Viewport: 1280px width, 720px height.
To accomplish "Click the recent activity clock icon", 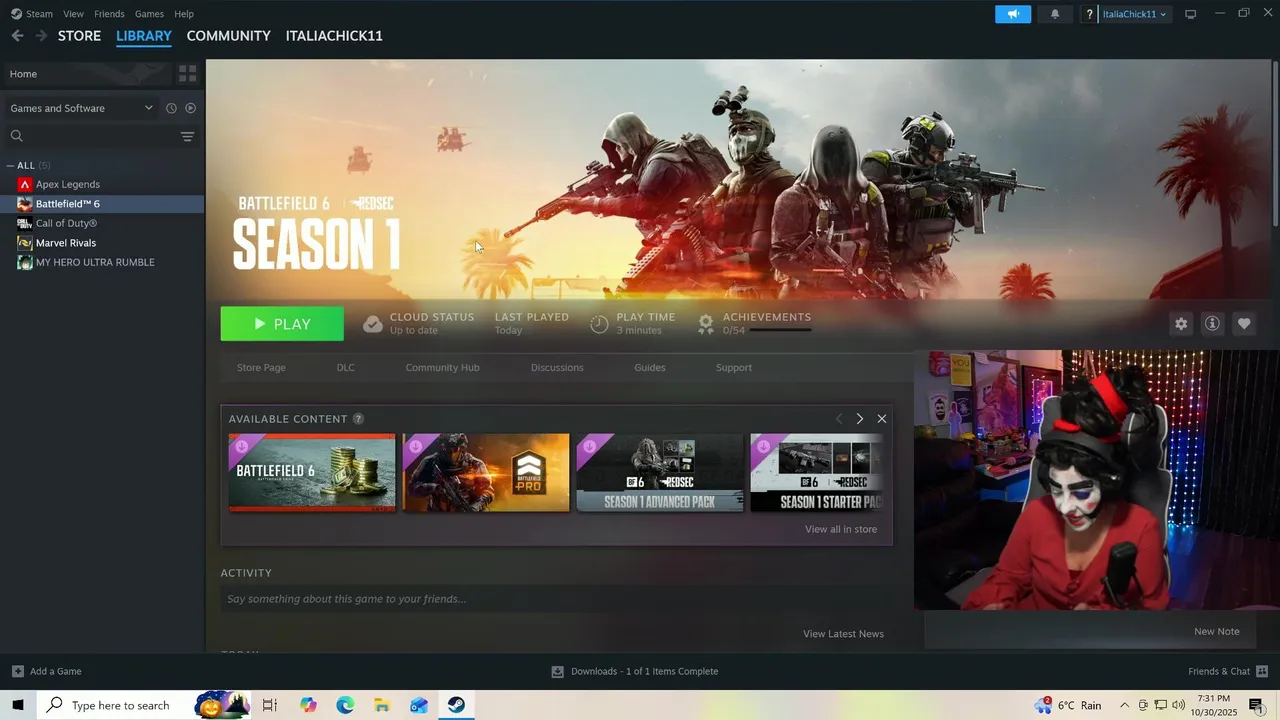I will (171, 108).
